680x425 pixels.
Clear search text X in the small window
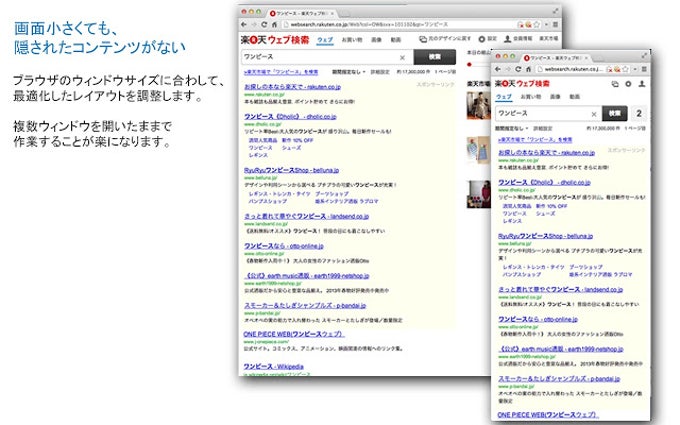[x=594, y=114]
